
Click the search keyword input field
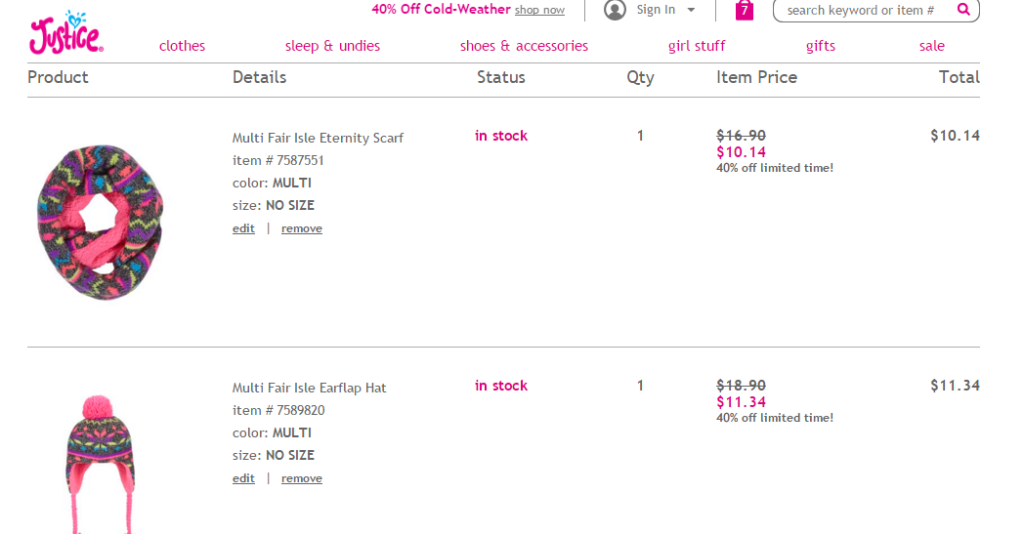pos(860,10)
